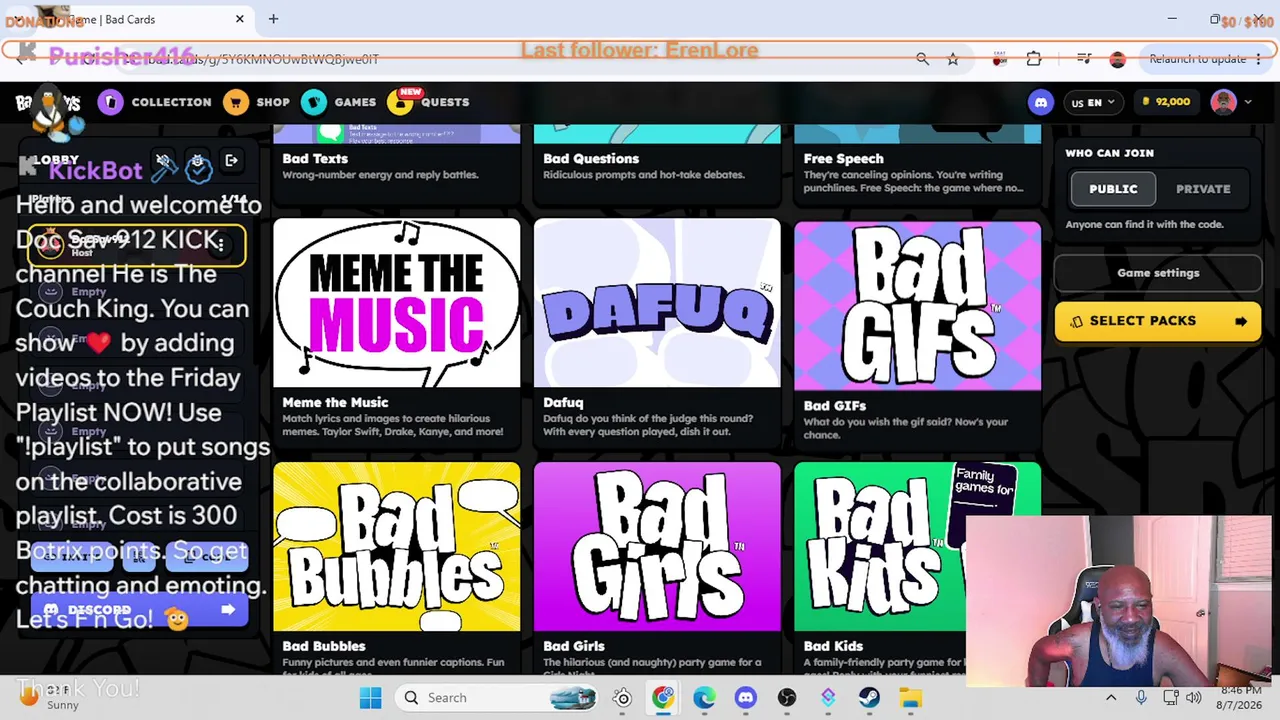This screenshot has height=720, width=1280.
Task: Click the Bad Questions game title
Action: point(591,159)
